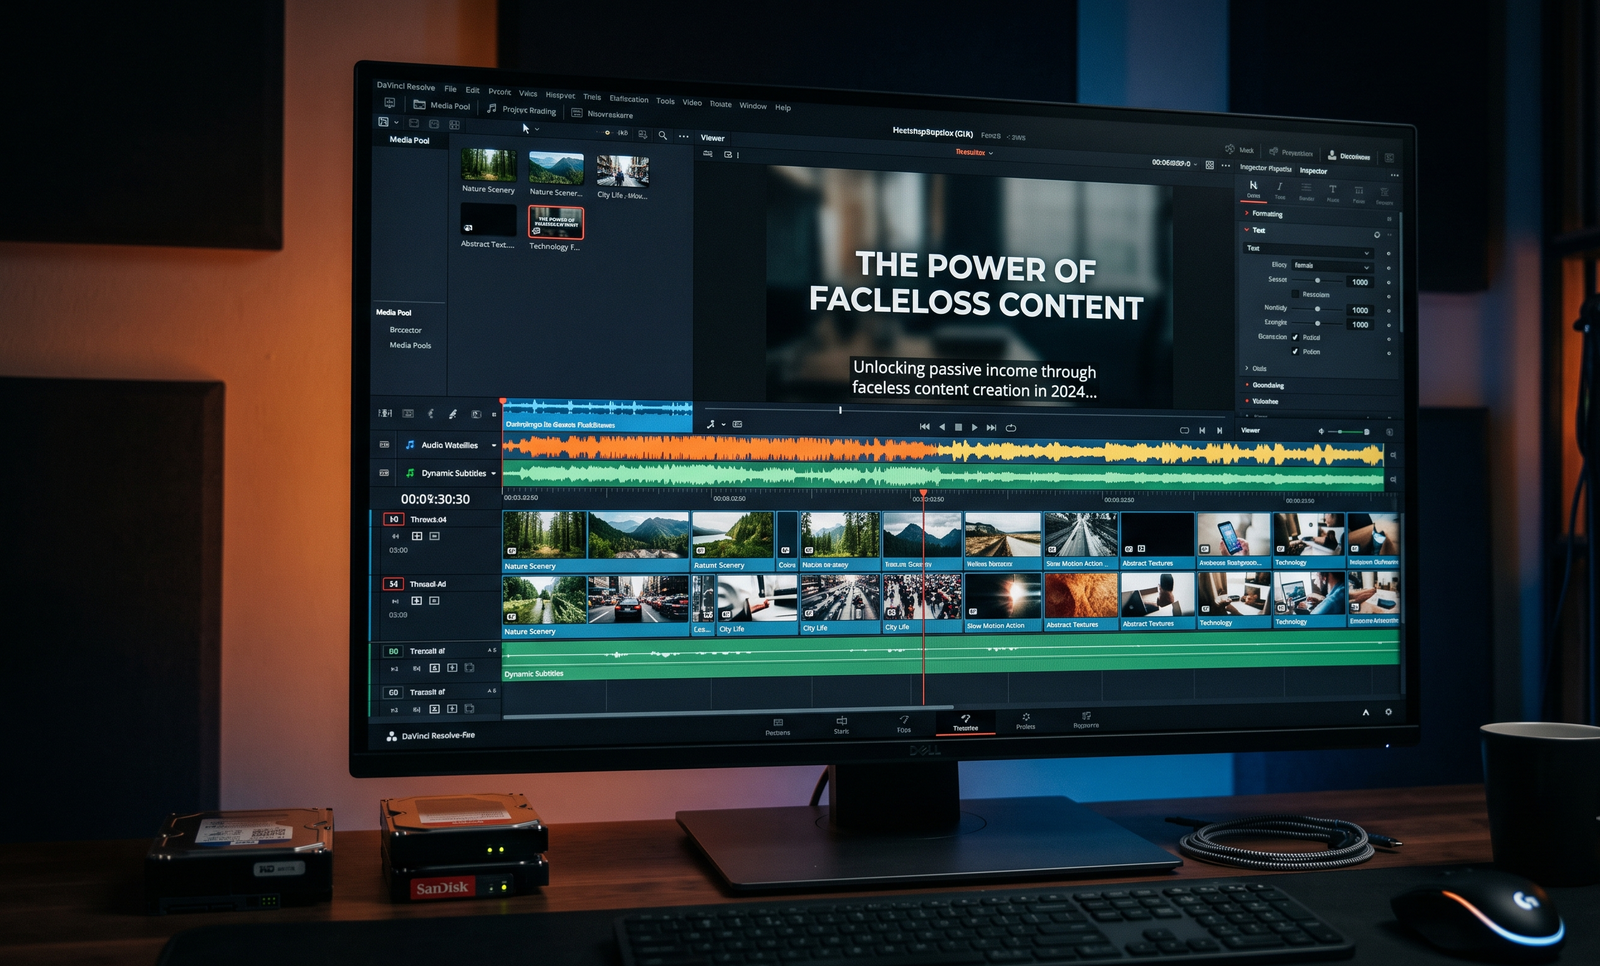Click the settings gear in the timeline's lower corner

coord(1388,712)
